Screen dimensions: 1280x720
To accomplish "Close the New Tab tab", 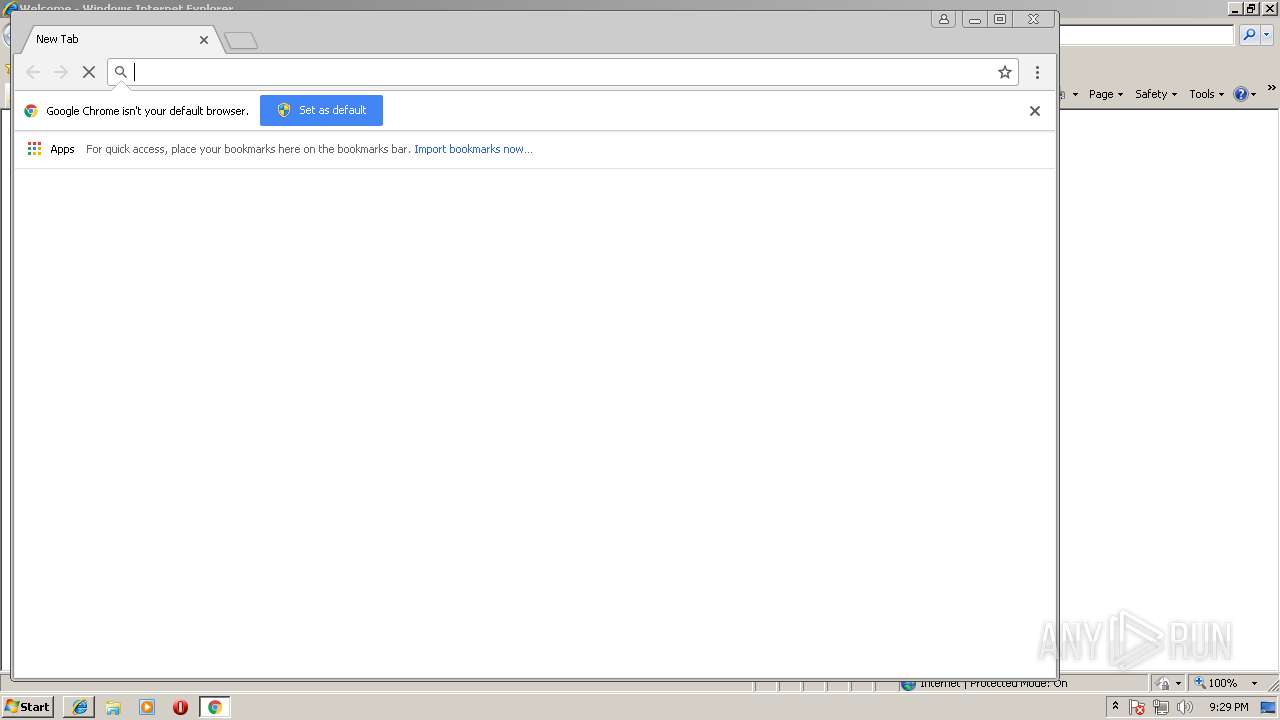I will point(204,40).
